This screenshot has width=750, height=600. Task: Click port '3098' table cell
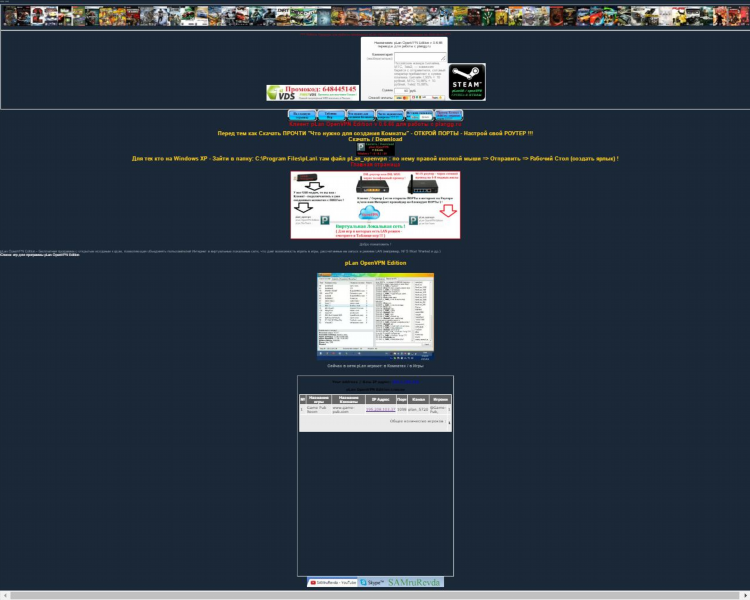coord(402,410)
